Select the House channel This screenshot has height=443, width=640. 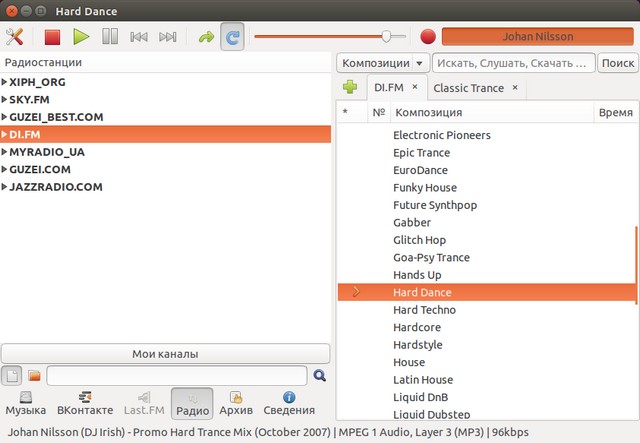point(487,362)
